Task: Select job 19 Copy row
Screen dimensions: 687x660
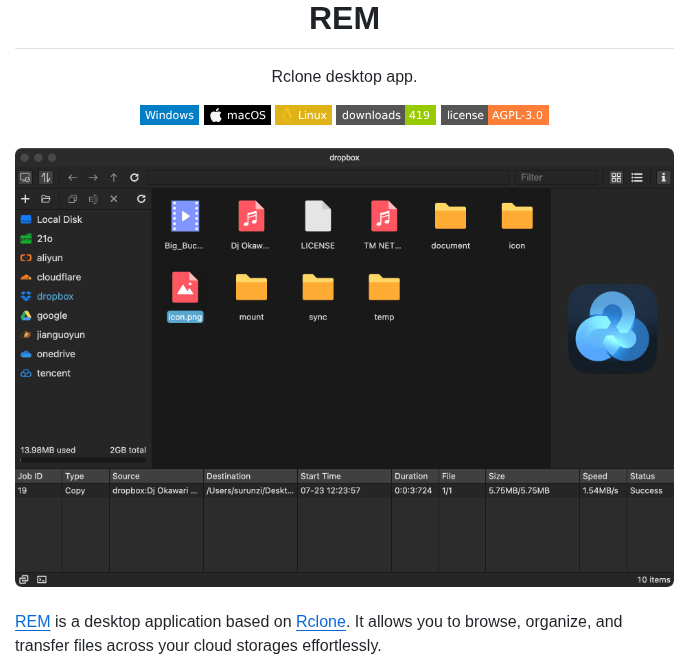Action: tap(344, 490)
